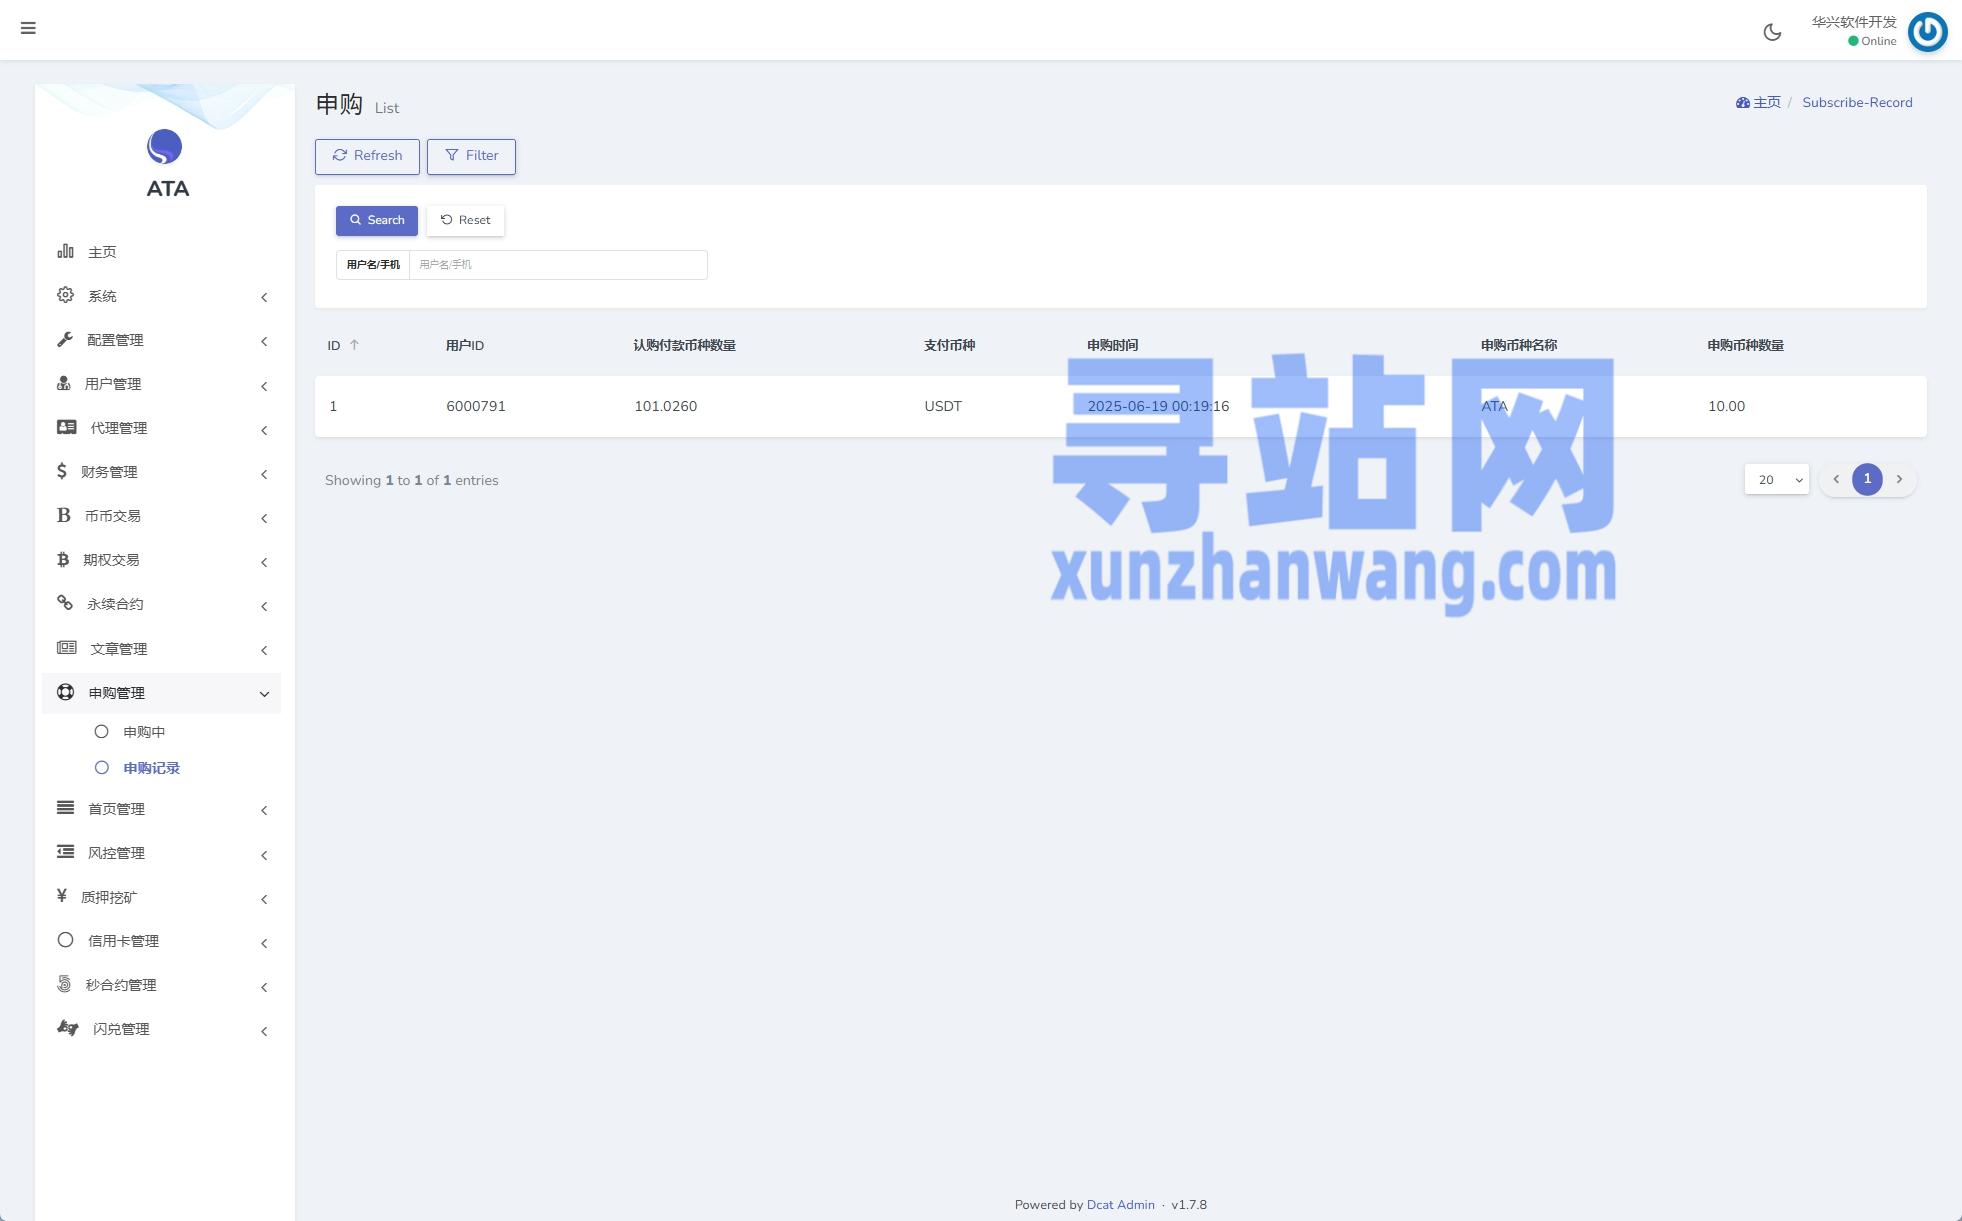
Task: Click the 秒合约管理 coin icon
Action: [x=64, y=984]
